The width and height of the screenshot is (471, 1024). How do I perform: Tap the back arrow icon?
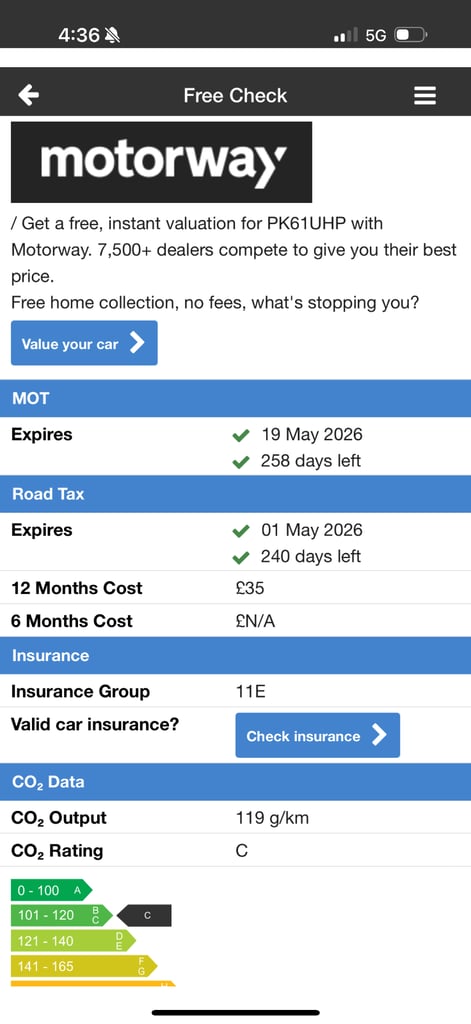coord(29,95)
